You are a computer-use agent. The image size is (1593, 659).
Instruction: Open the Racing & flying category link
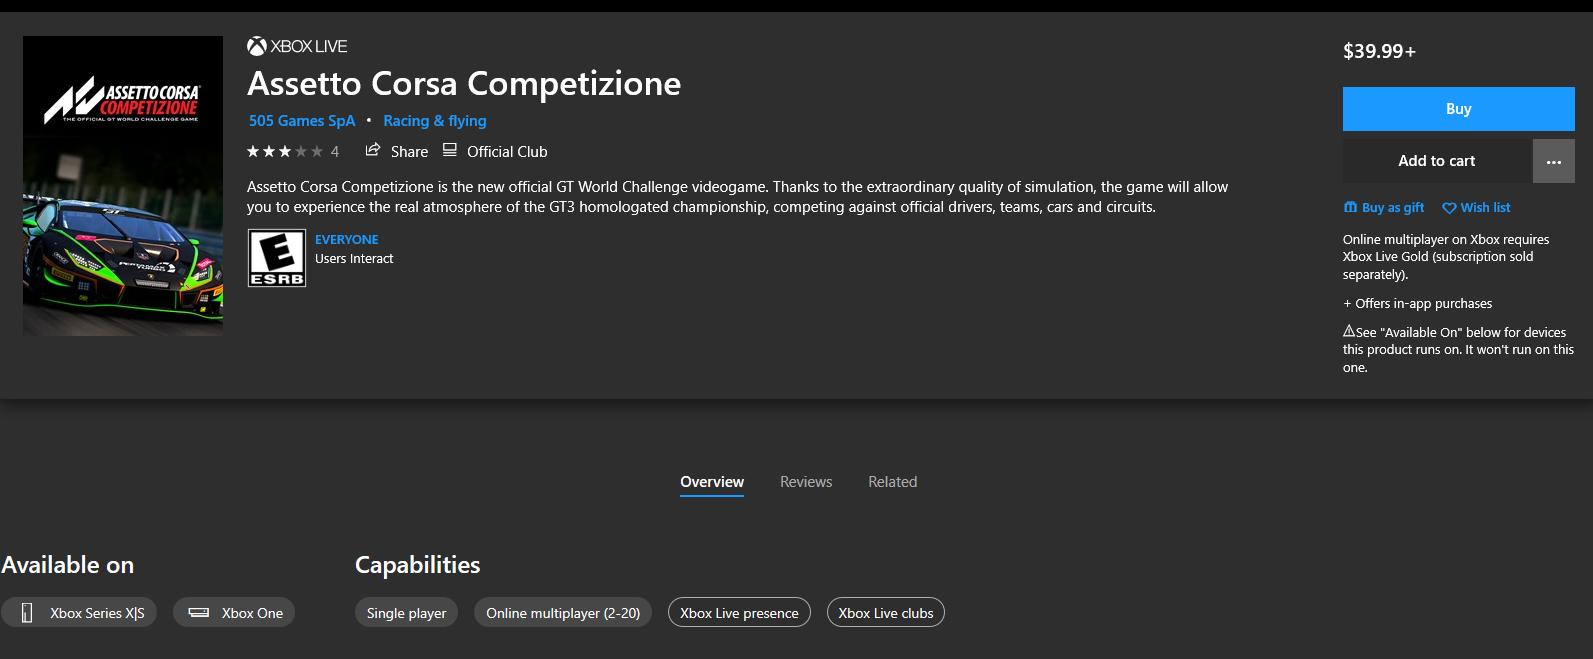(435, 121)
